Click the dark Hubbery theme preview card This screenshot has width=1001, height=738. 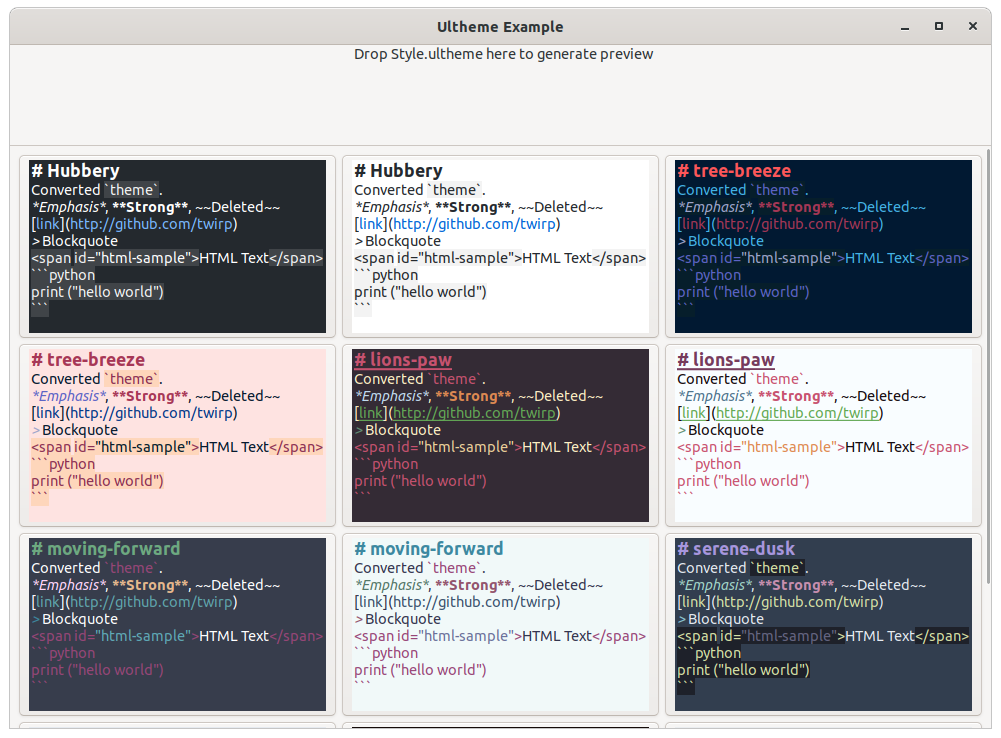point(177,246)
